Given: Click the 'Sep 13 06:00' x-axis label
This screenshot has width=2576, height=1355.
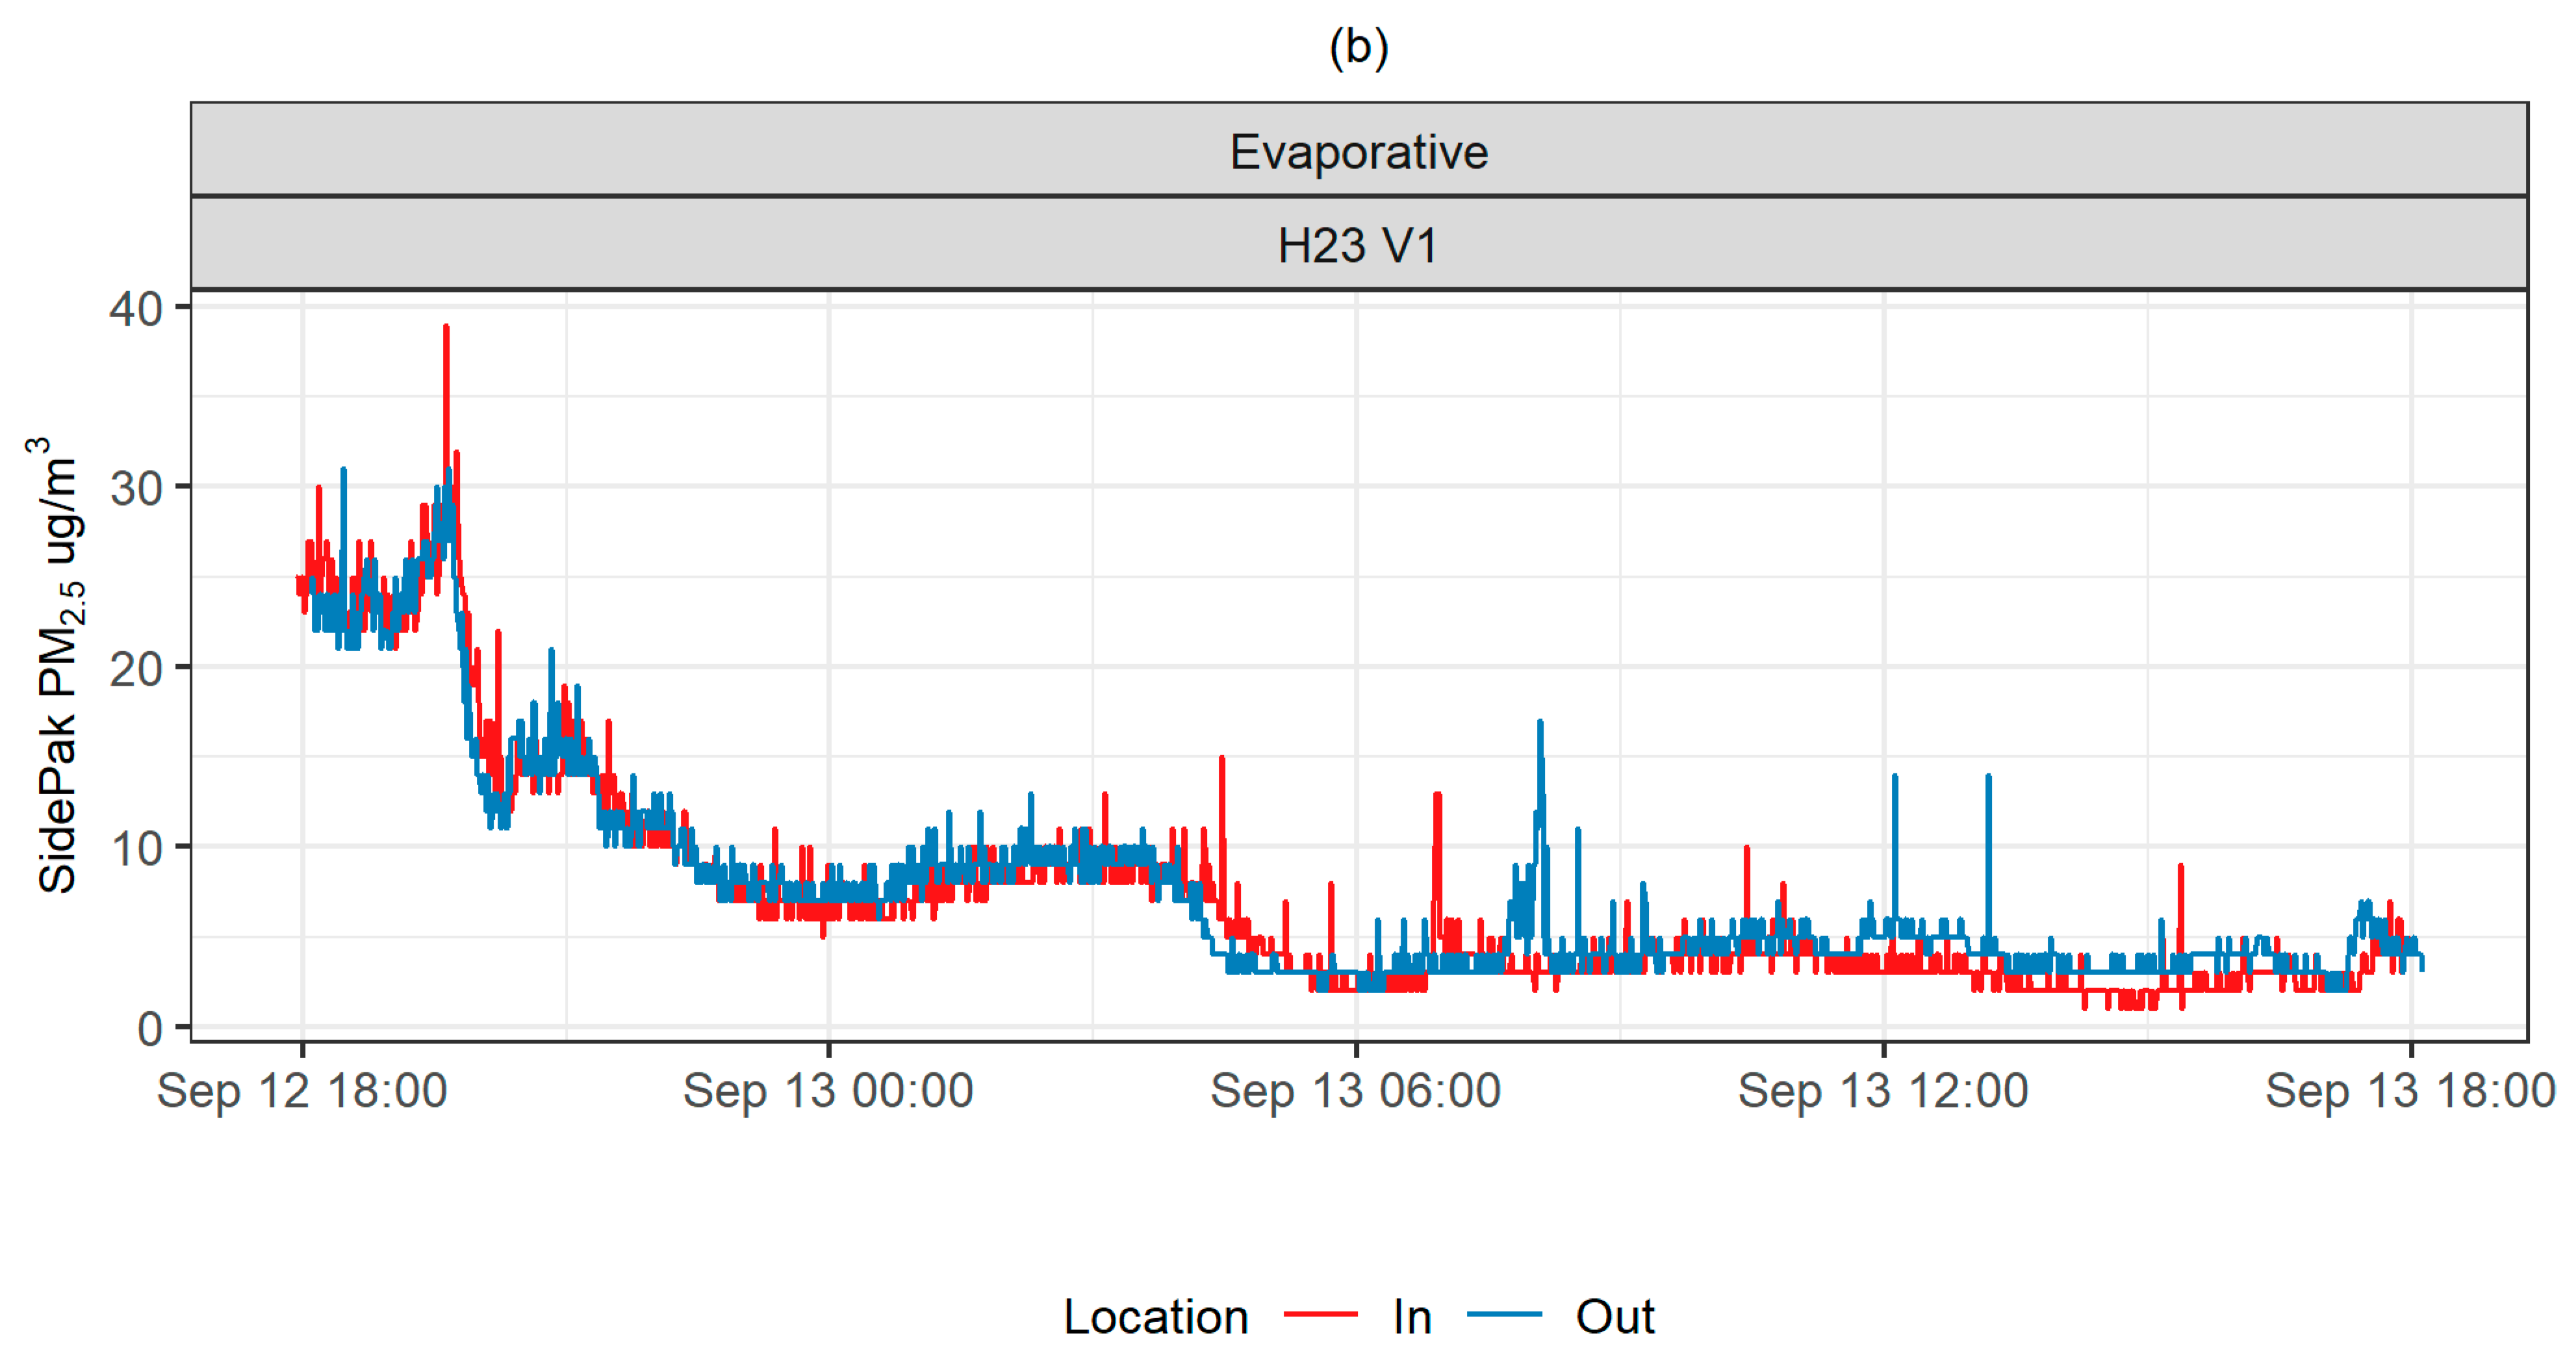Looking at the screenshot, I should (1355, 1090).
